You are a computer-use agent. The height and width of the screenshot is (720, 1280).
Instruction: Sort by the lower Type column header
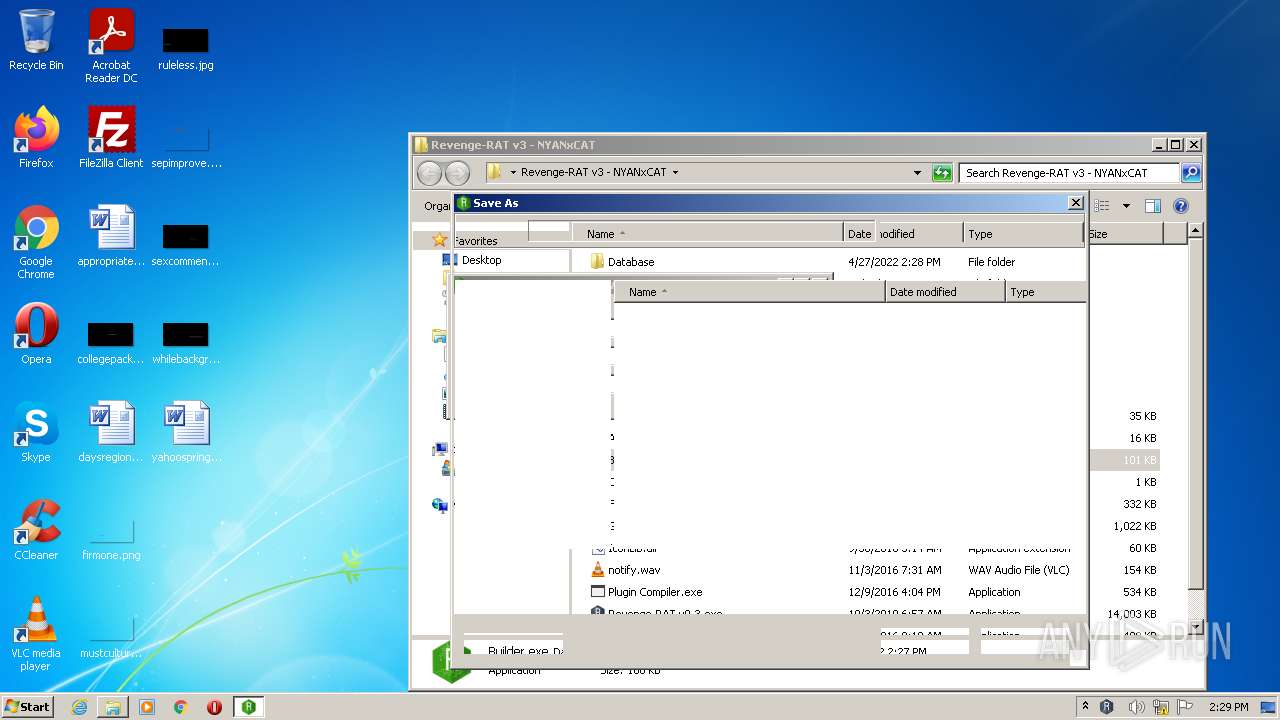pos(1045,292)
